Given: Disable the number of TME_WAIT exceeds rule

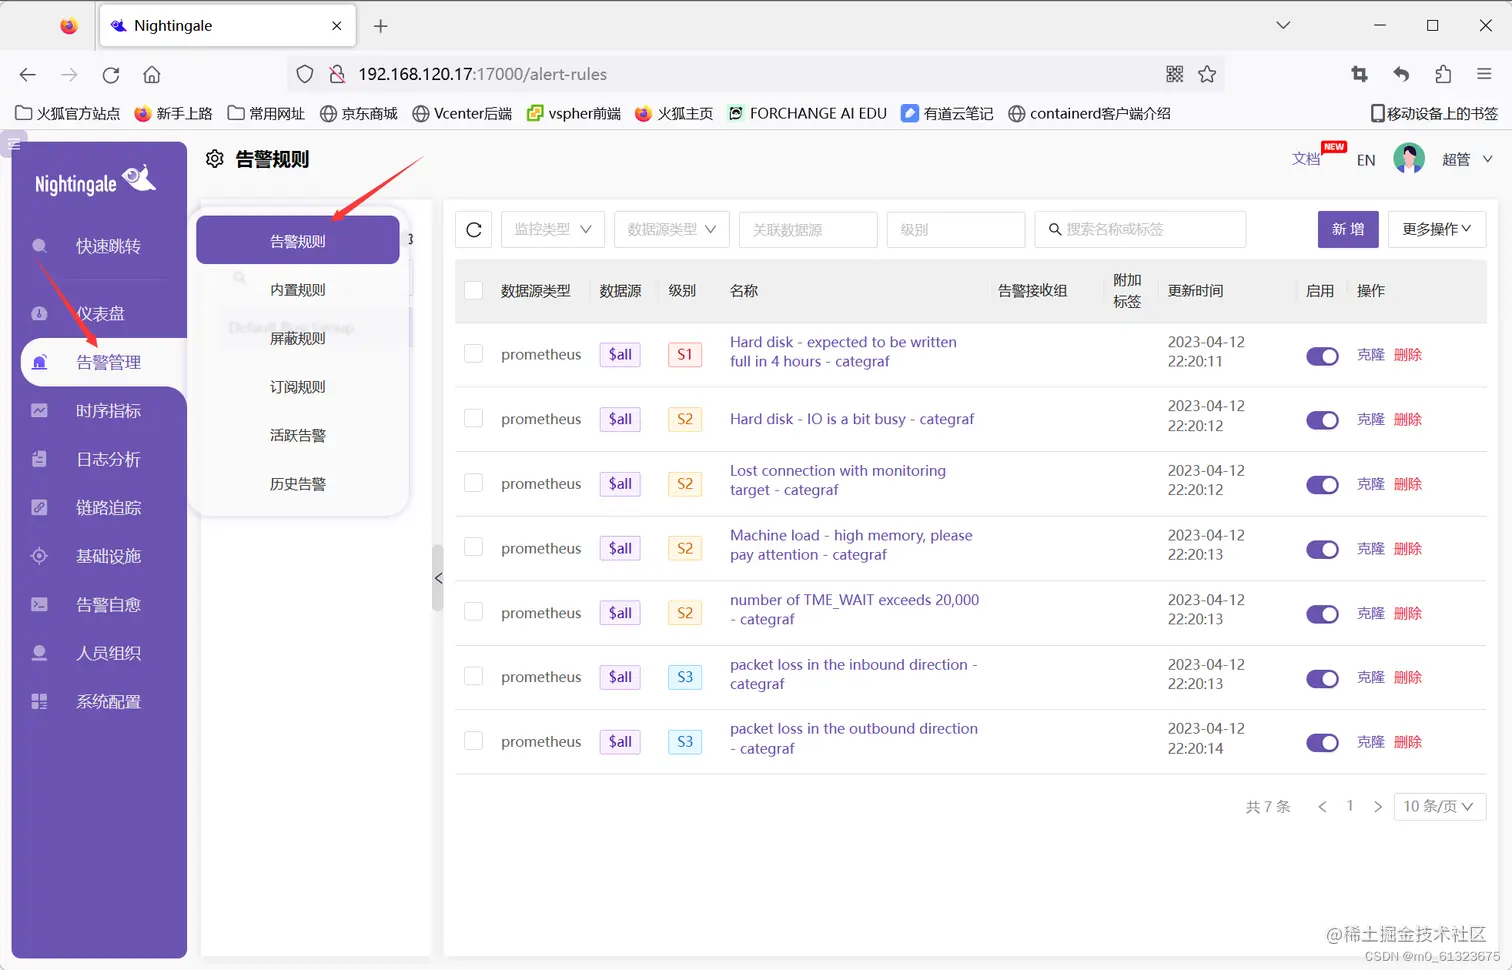Looking at the screenshot, I should 1322,614.
